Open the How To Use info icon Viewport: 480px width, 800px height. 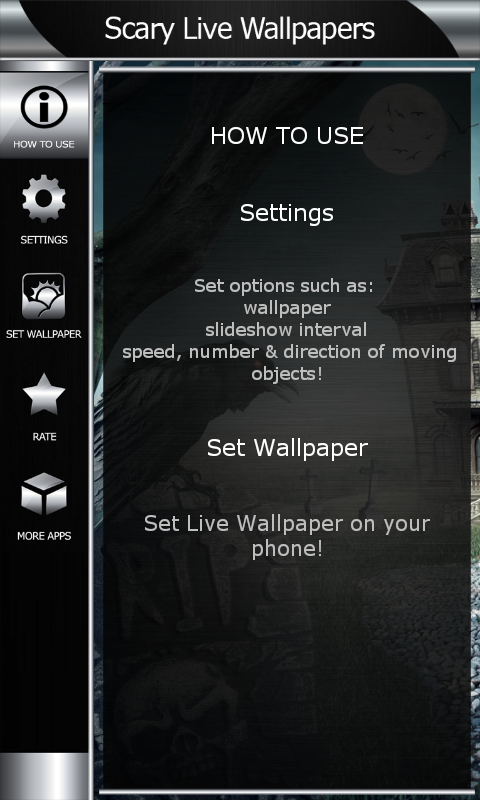tap(44, 107)
